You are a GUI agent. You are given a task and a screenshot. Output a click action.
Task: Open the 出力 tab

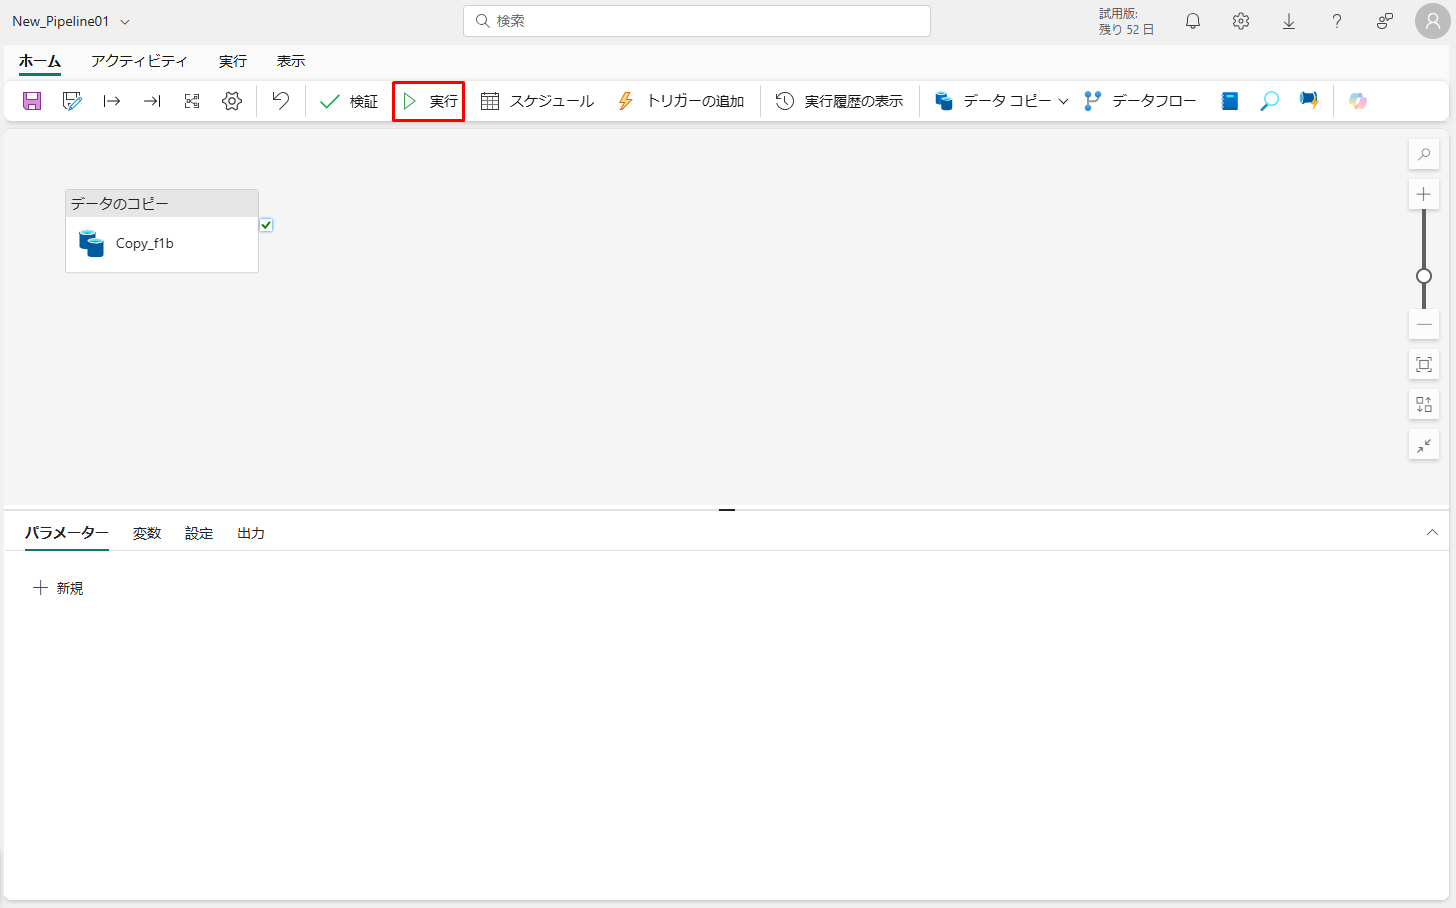[x=251, y=533]
